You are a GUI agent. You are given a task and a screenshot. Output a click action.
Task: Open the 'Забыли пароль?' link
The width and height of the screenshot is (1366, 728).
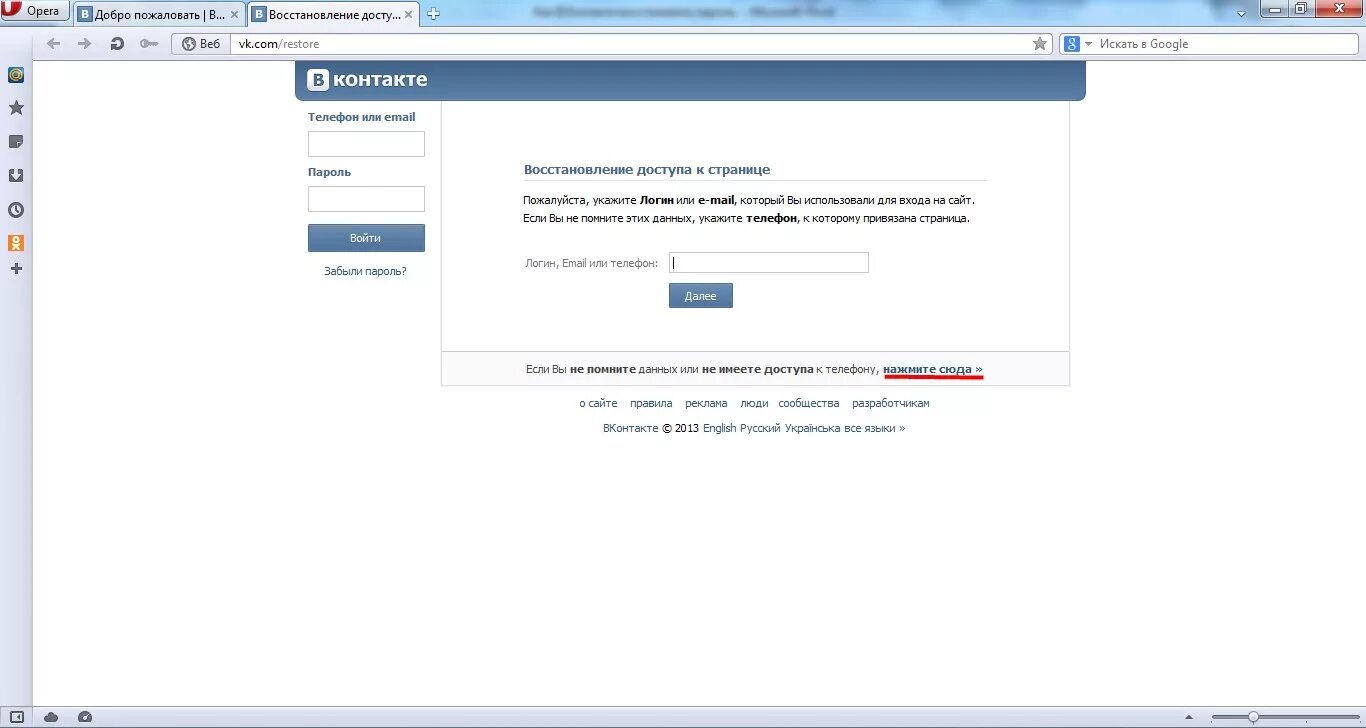click(365, 271)
